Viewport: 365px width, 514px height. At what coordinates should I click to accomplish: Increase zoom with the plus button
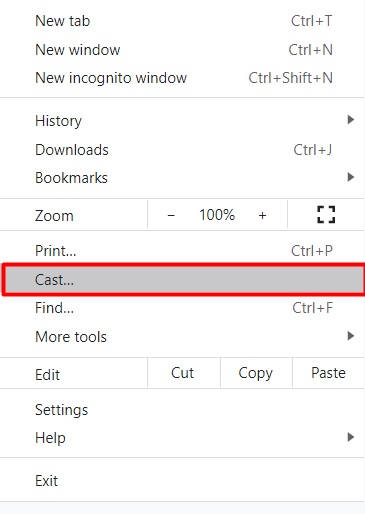[x=262, y=215]
